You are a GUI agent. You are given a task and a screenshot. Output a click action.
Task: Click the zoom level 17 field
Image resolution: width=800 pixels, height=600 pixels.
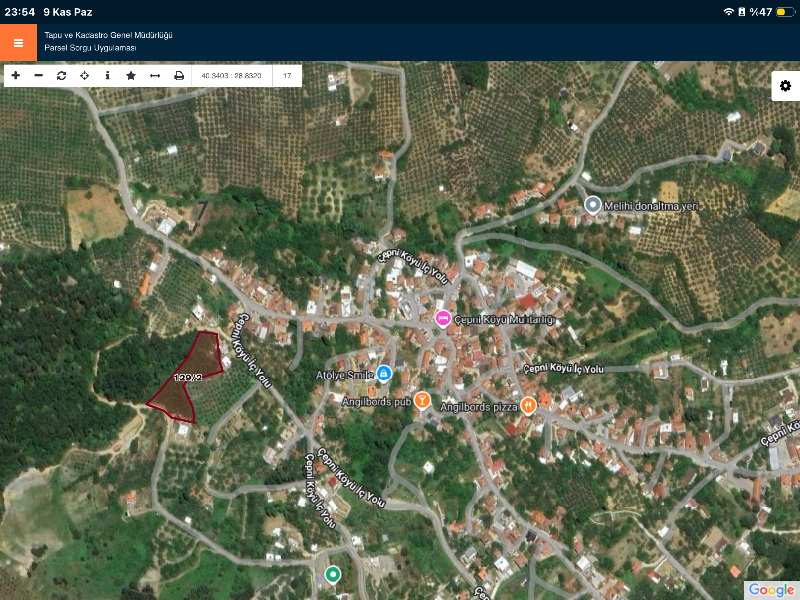click(287, 76)
